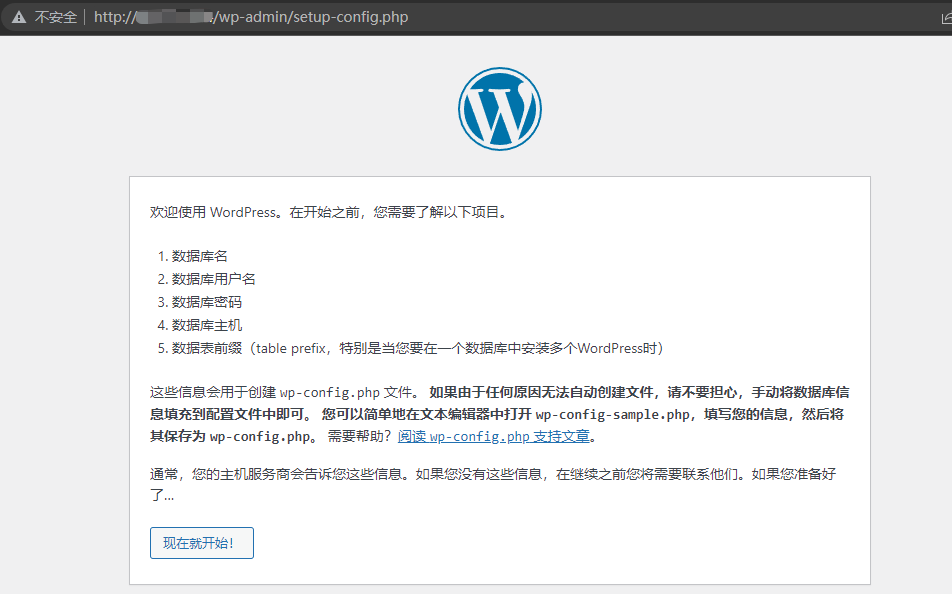The height and width of the screenshot is (594, 952).
Task: Click list item 数据库密码
Action: click(x=206, y=302)
